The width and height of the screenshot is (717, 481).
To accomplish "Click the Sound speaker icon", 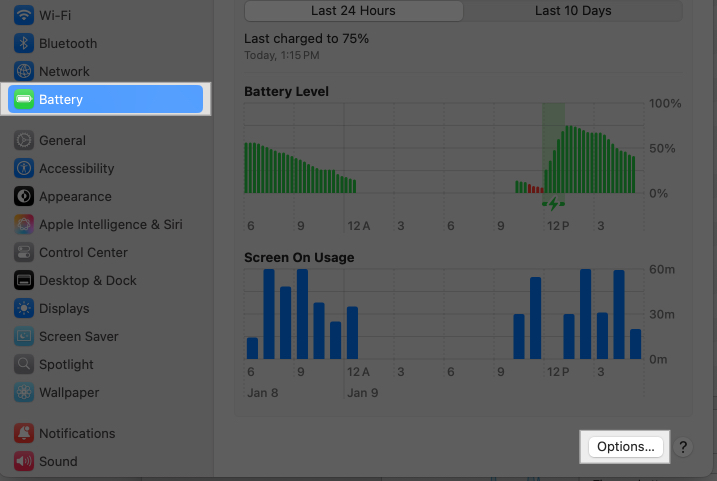I will 24,461.
